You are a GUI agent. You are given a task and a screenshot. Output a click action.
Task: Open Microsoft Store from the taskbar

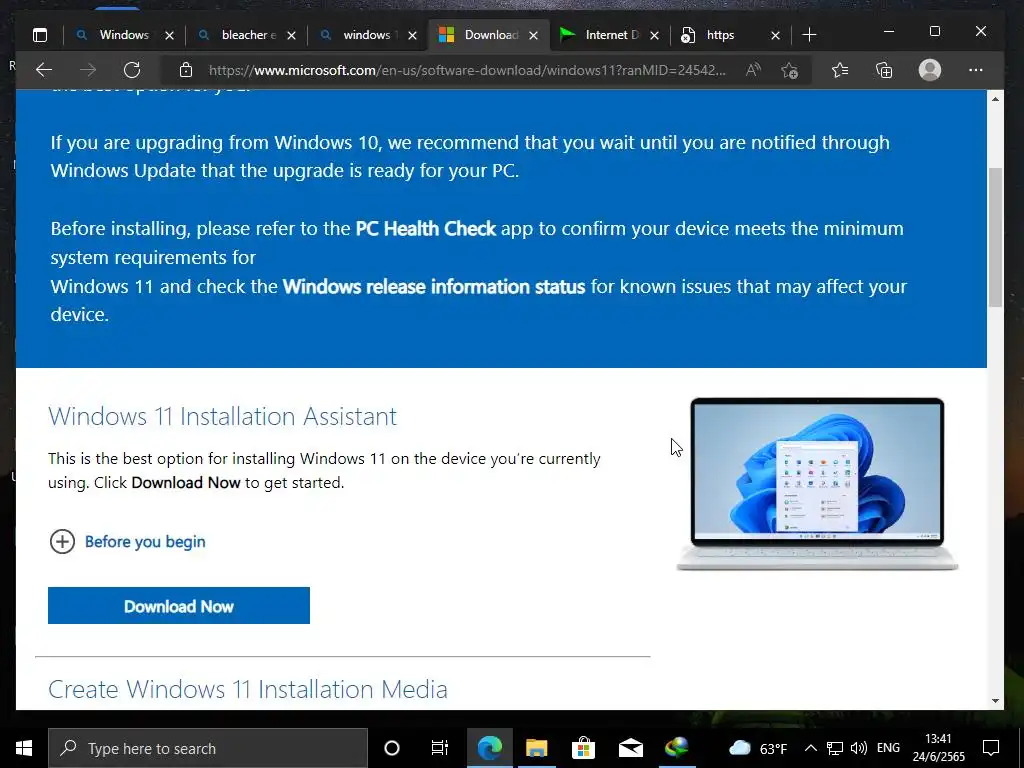pyautogui.click(x=583, y=748)
